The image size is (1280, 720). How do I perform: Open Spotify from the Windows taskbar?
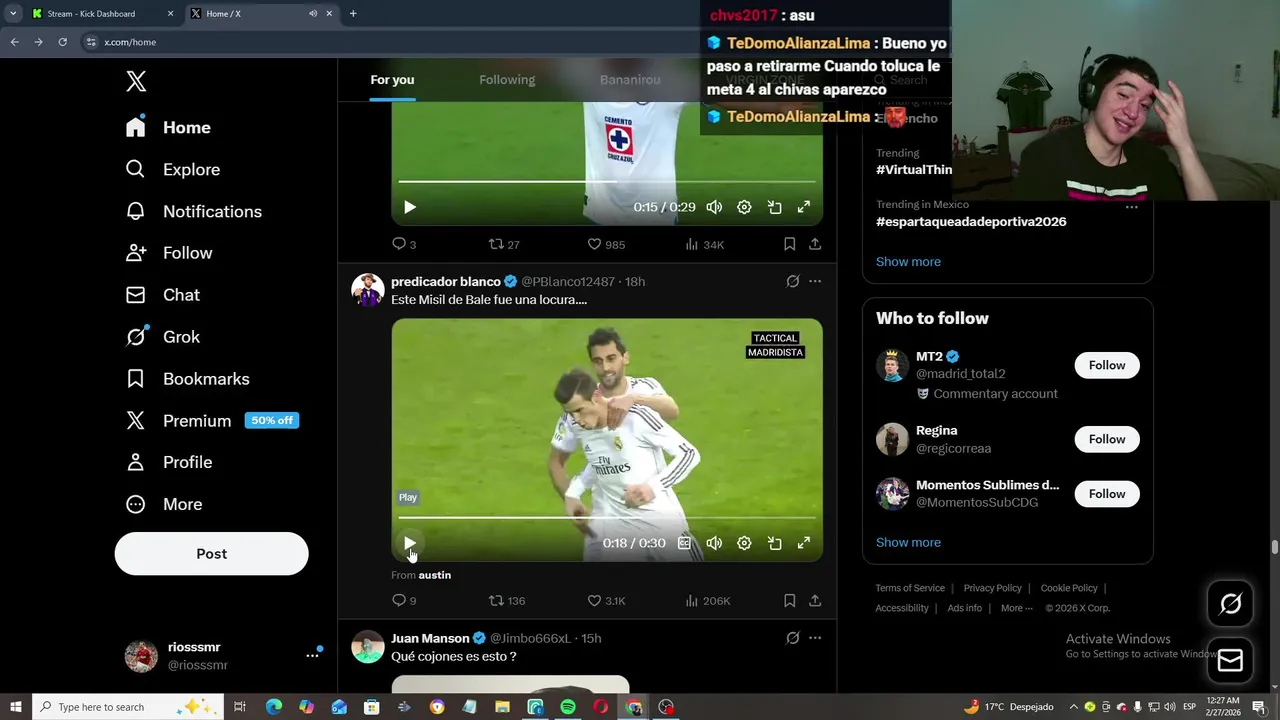[568, 707]
